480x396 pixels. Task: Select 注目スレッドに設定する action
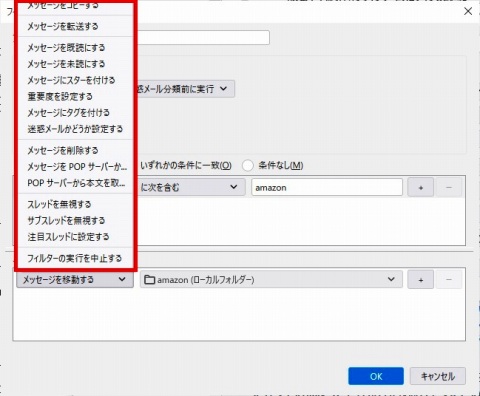(75, 237)
